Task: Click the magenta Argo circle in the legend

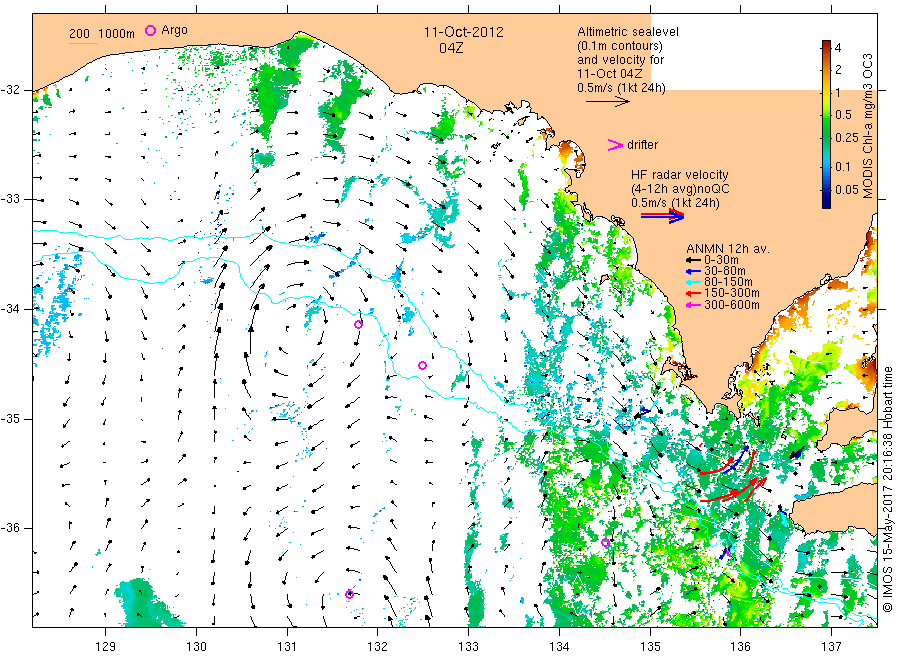Action: (x=150, y=30)
